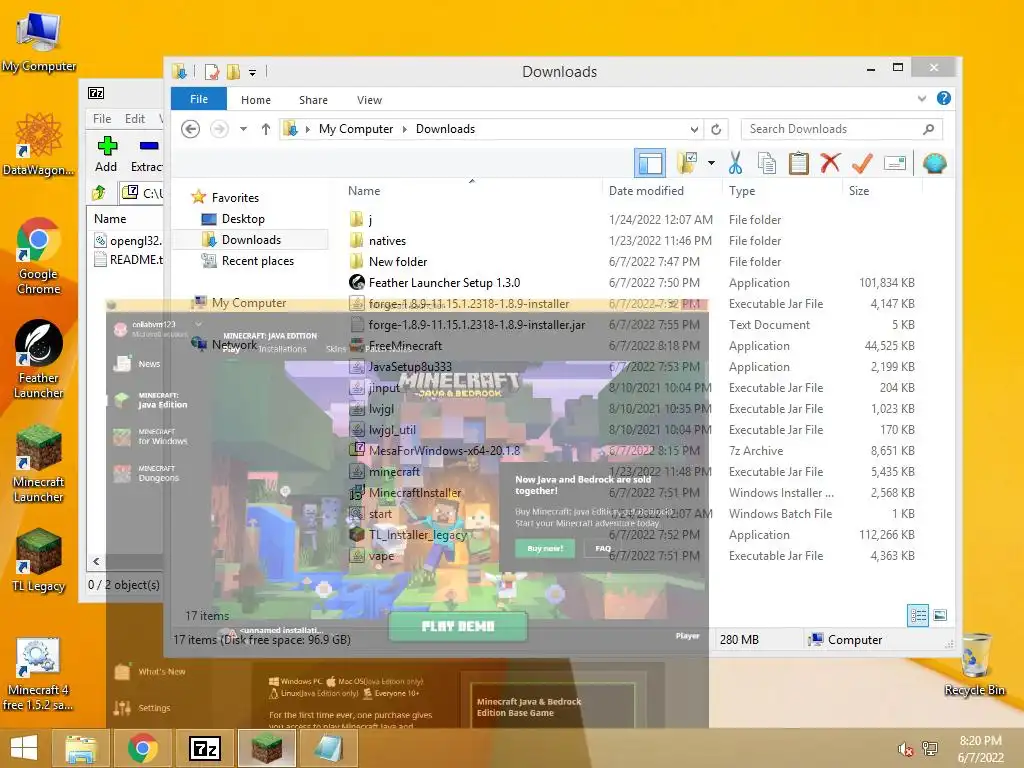The image size is (1024, 768).
Task: Select the New folder item
Action: pyautogui.click(x=398, y=262)
